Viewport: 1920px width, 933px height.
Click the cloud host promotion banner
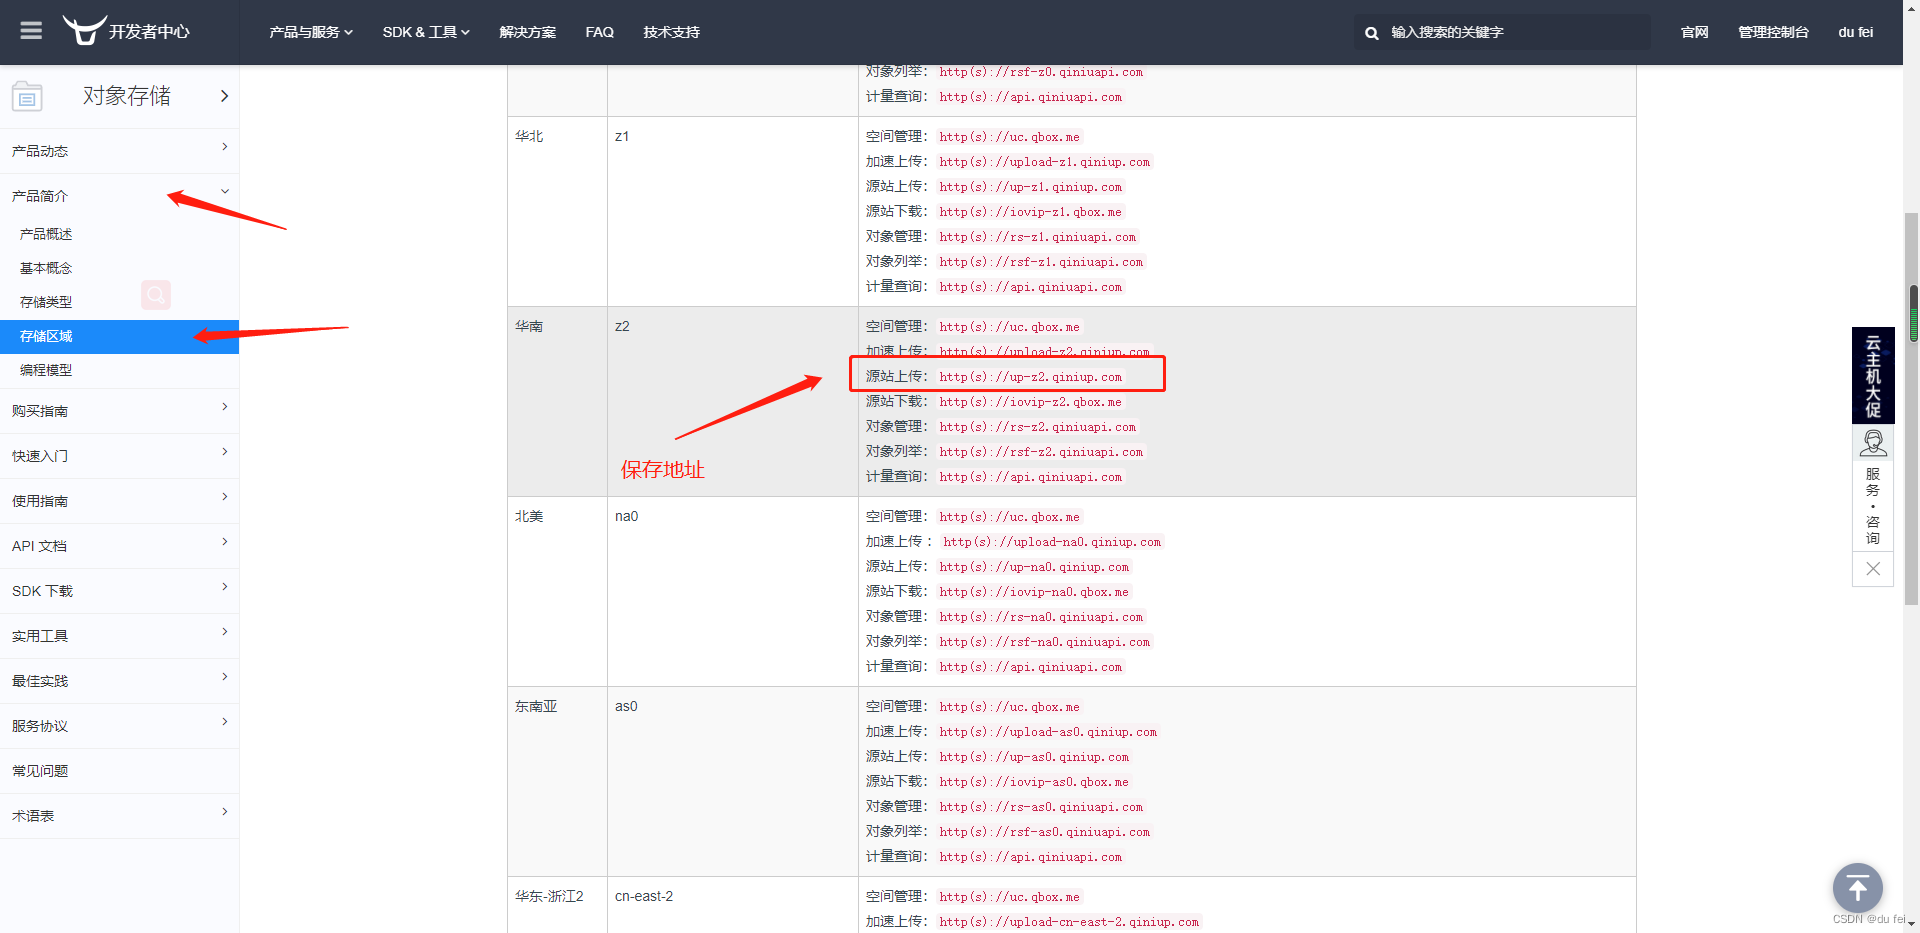click(x=1873, y=376)
